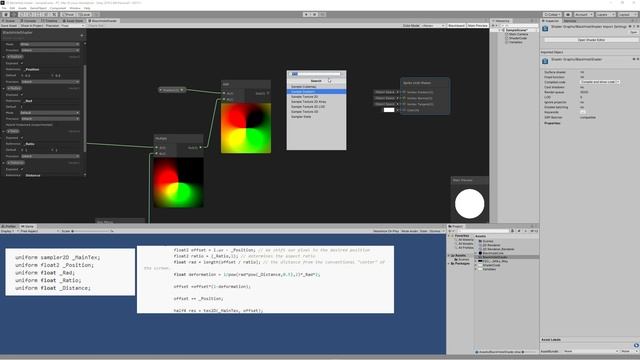Click the Show In Project button
Viewport: 640px width, 360px height.
coord(31,25)
